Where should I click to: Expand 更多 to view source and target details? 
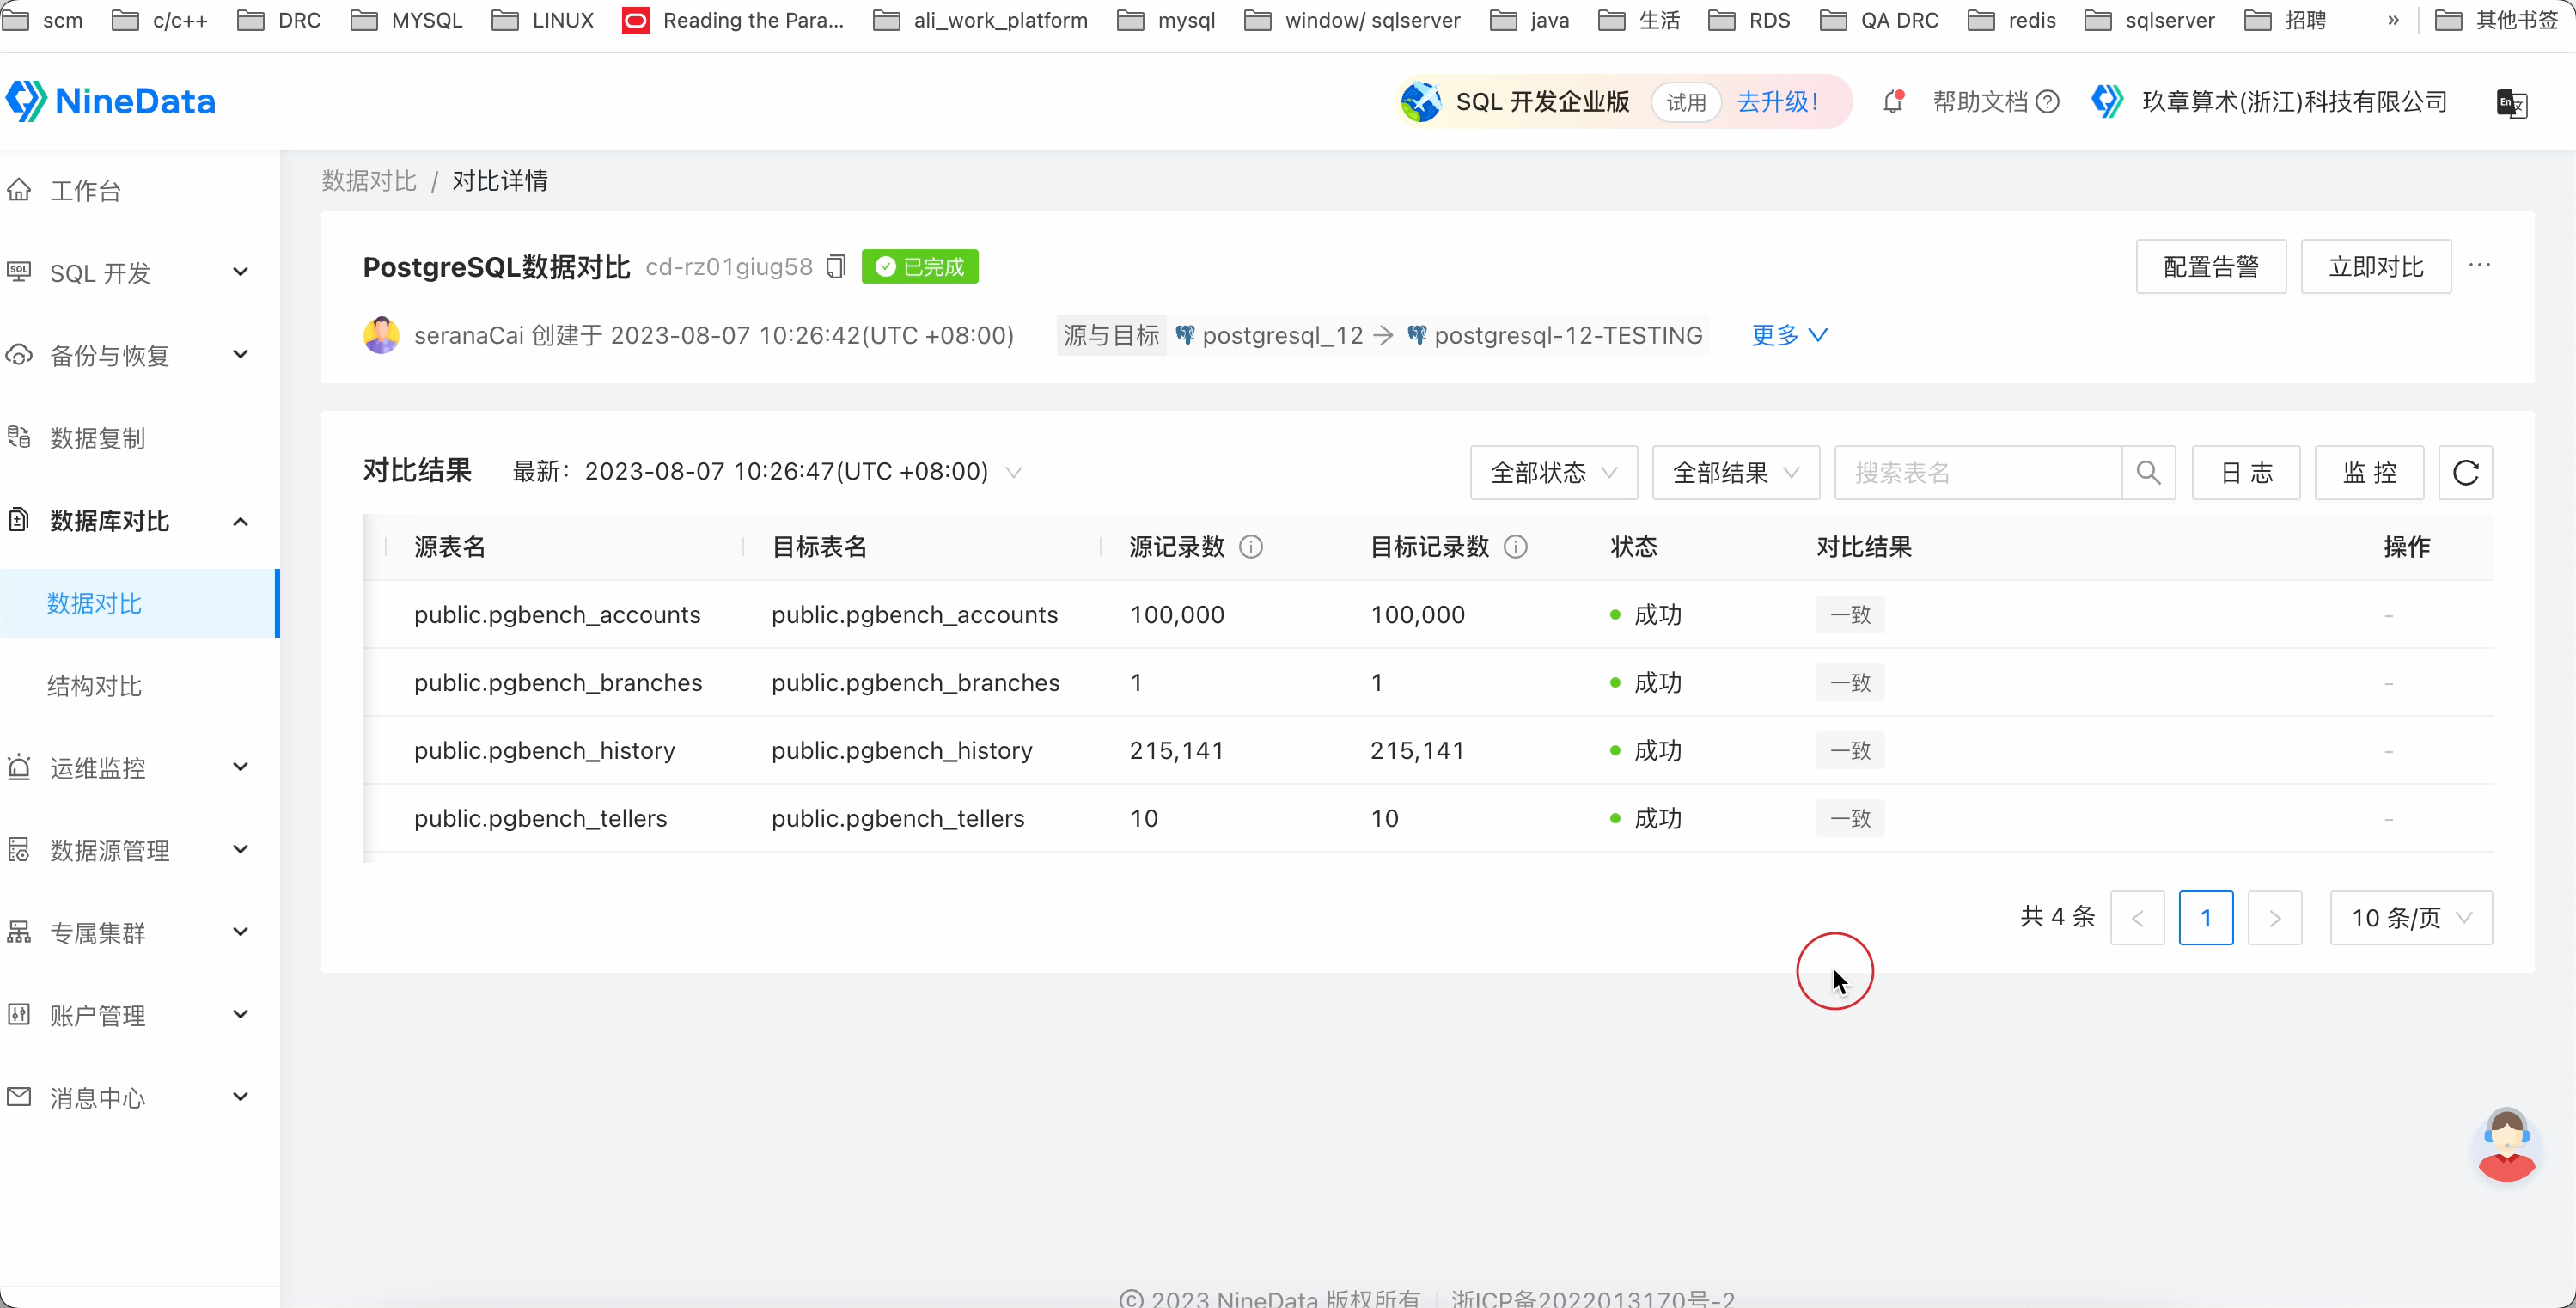(1788, 335)
